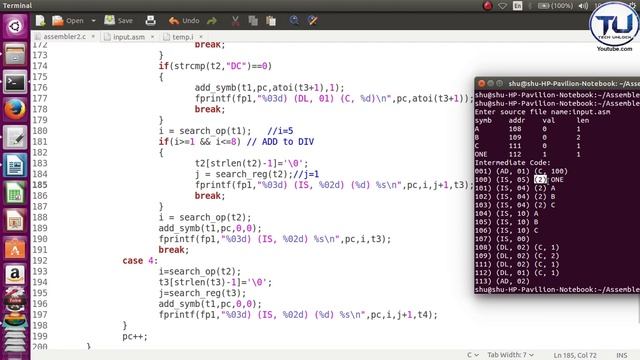
Task: Open the Terminal from the launcher
Action: coord(15,82)
